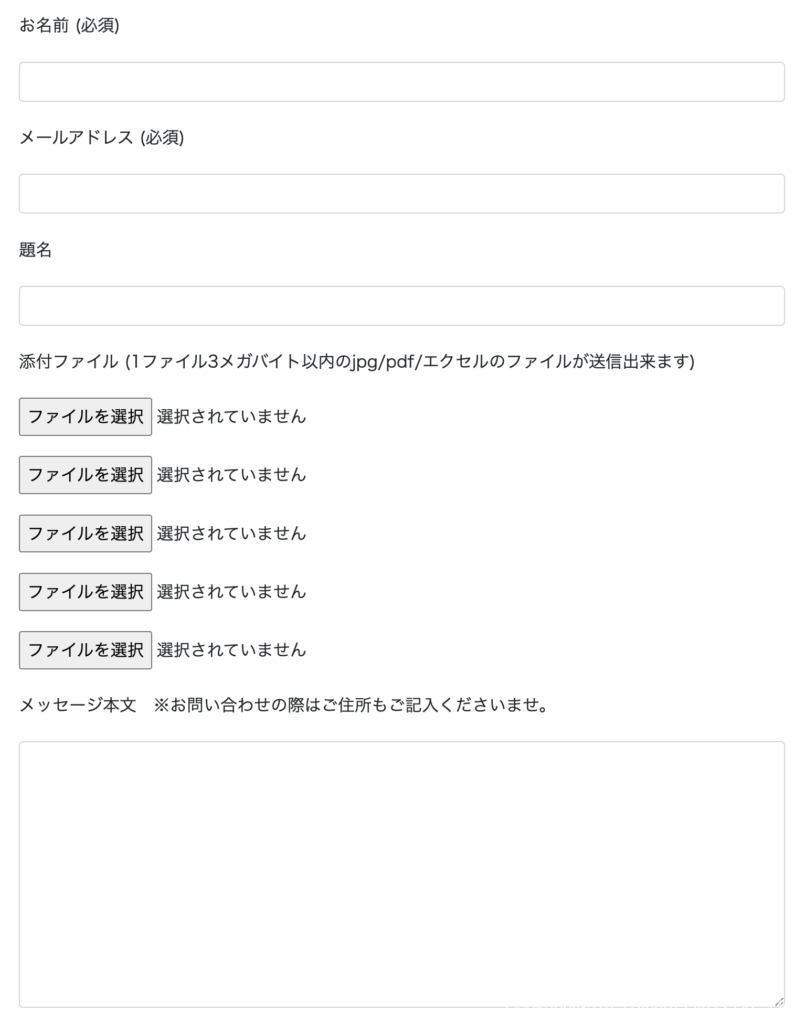806x1024 pixels.
Task: Click the first 選択されていません status text
Action: point(231,417)
